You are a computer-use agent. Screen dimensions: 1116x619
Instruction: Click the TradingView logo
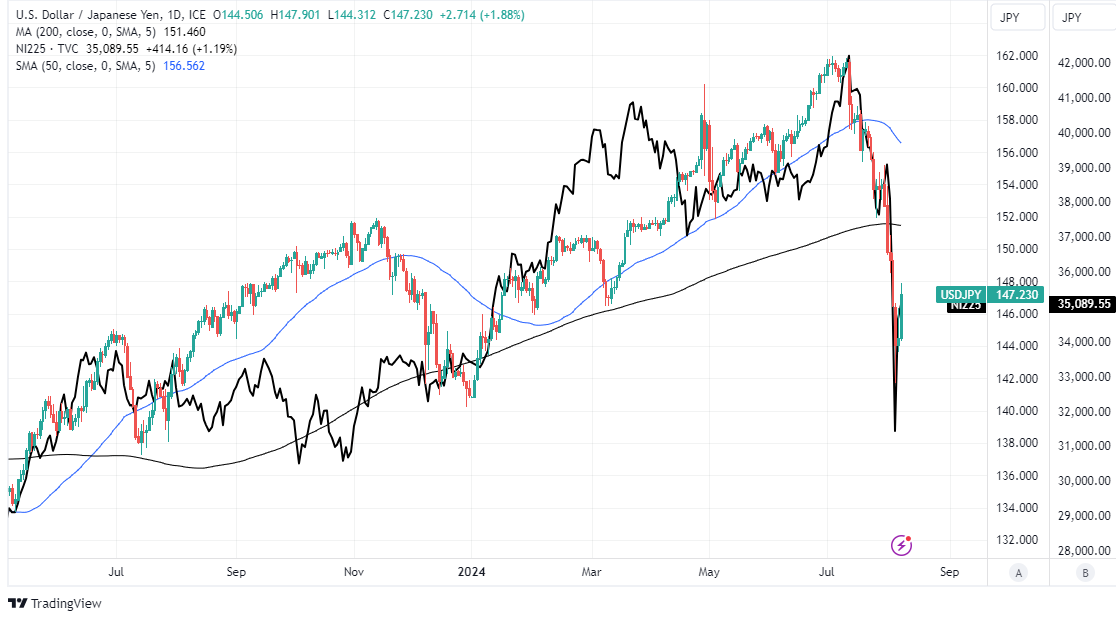point(55,603)
